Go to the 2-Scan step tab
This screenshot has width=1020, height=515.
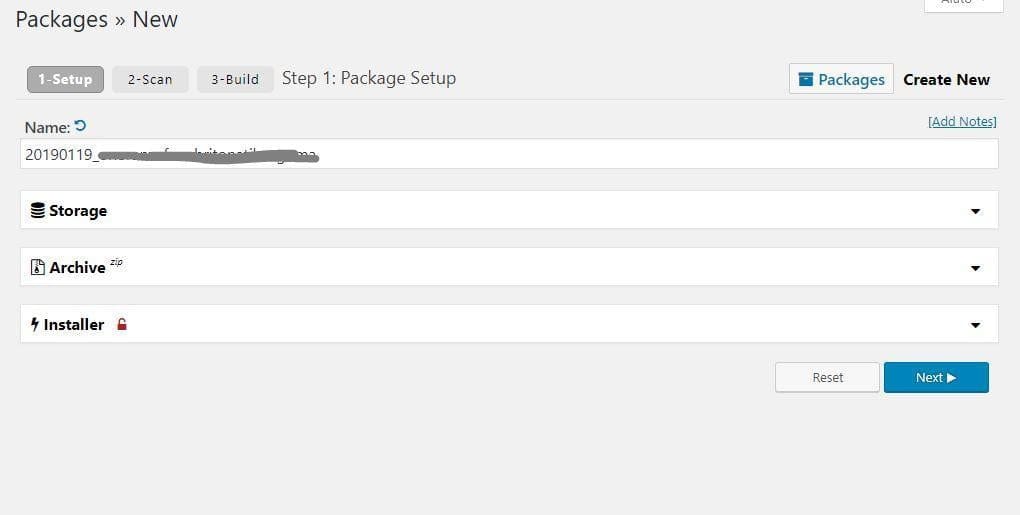(x=150, y=79)
